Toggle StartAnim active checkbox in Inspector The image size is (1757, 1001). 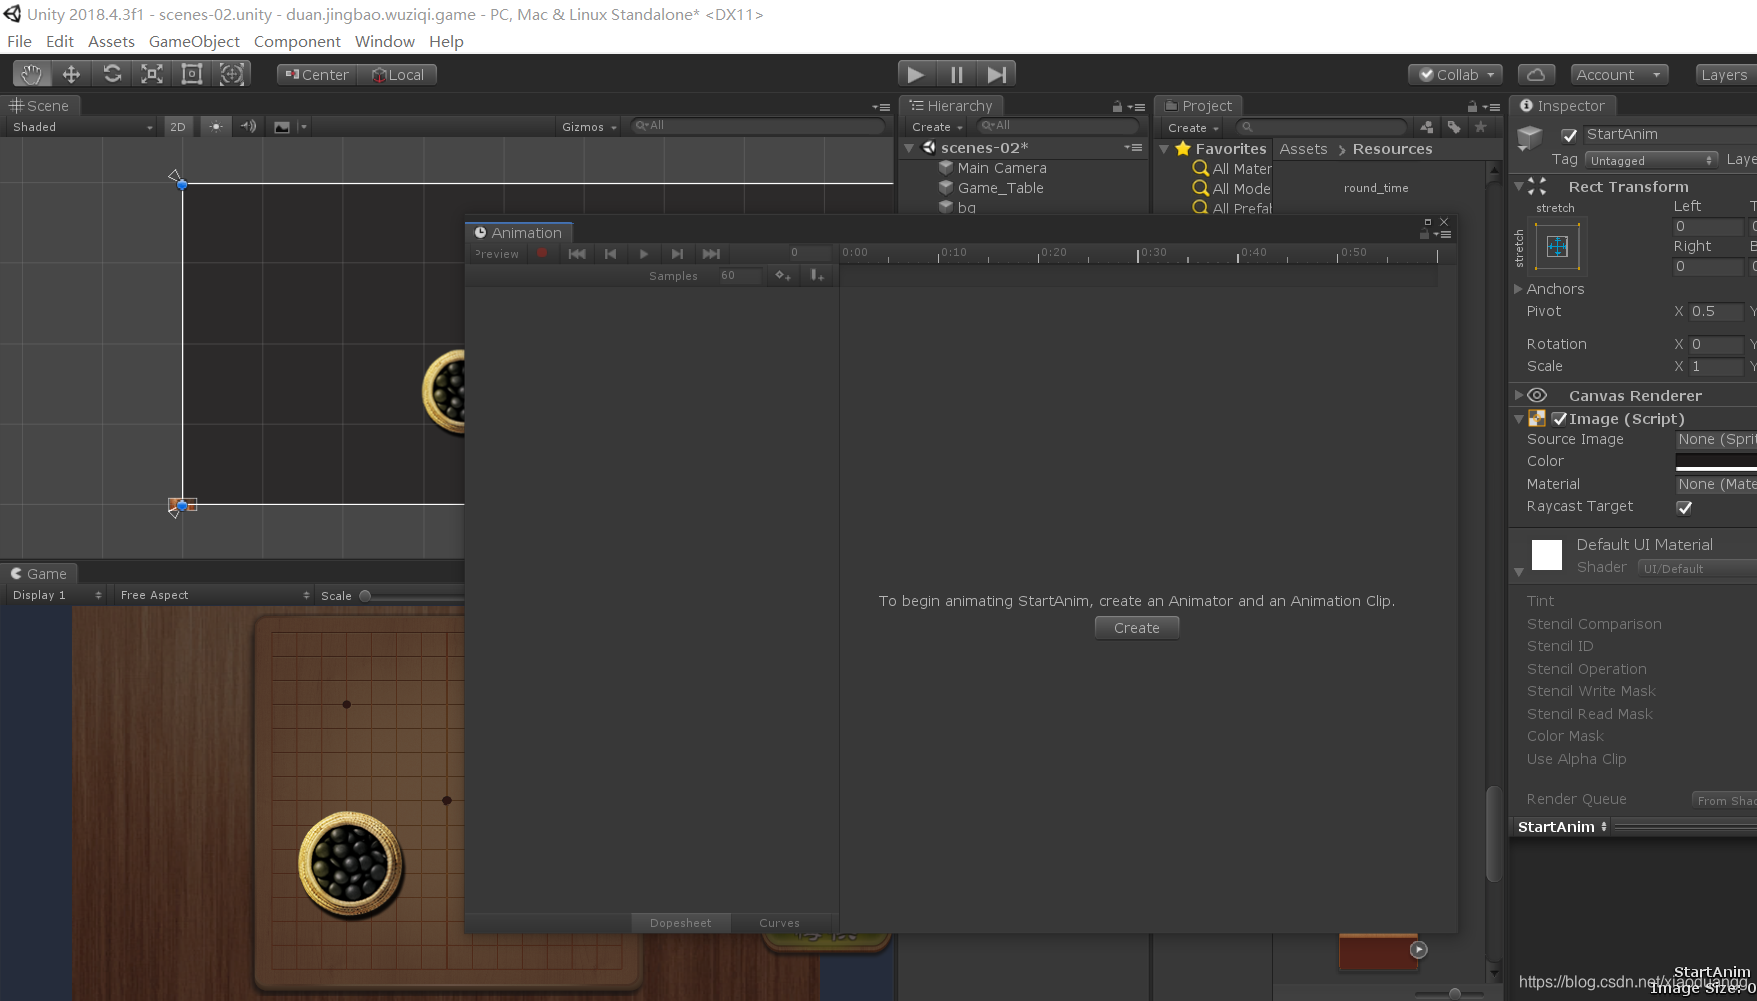pyautogui.click(x=1570, y=135)
